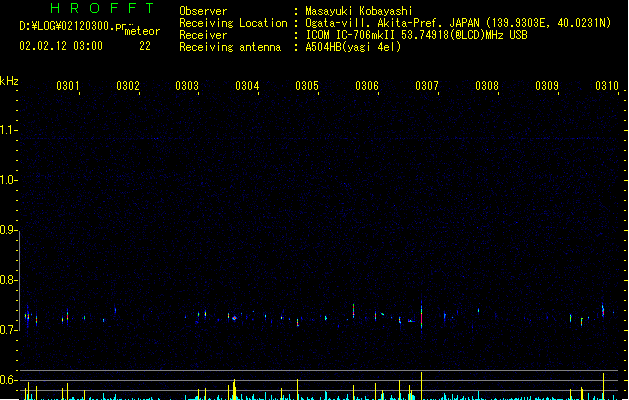
Task: Click the 0.9 kHz axis label
Action: (8, 230)
